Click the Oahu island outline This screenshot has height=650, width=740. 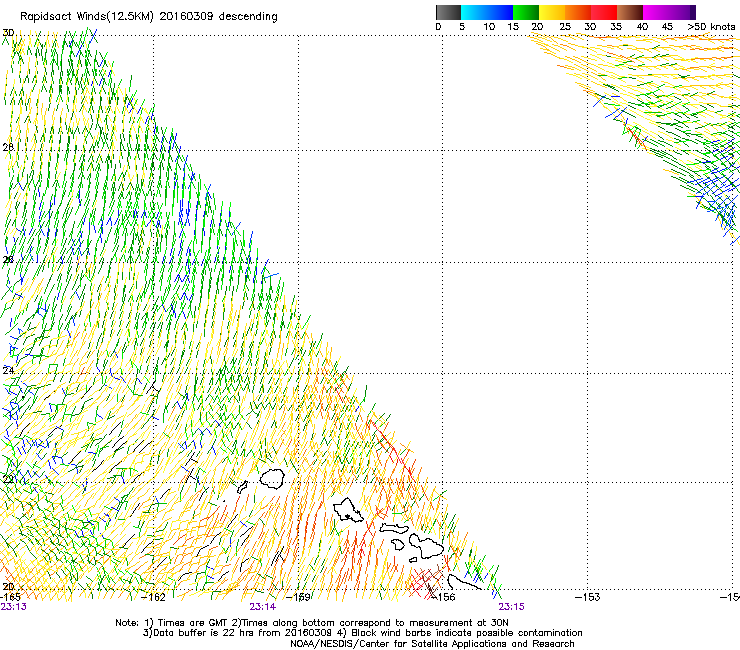348,510
